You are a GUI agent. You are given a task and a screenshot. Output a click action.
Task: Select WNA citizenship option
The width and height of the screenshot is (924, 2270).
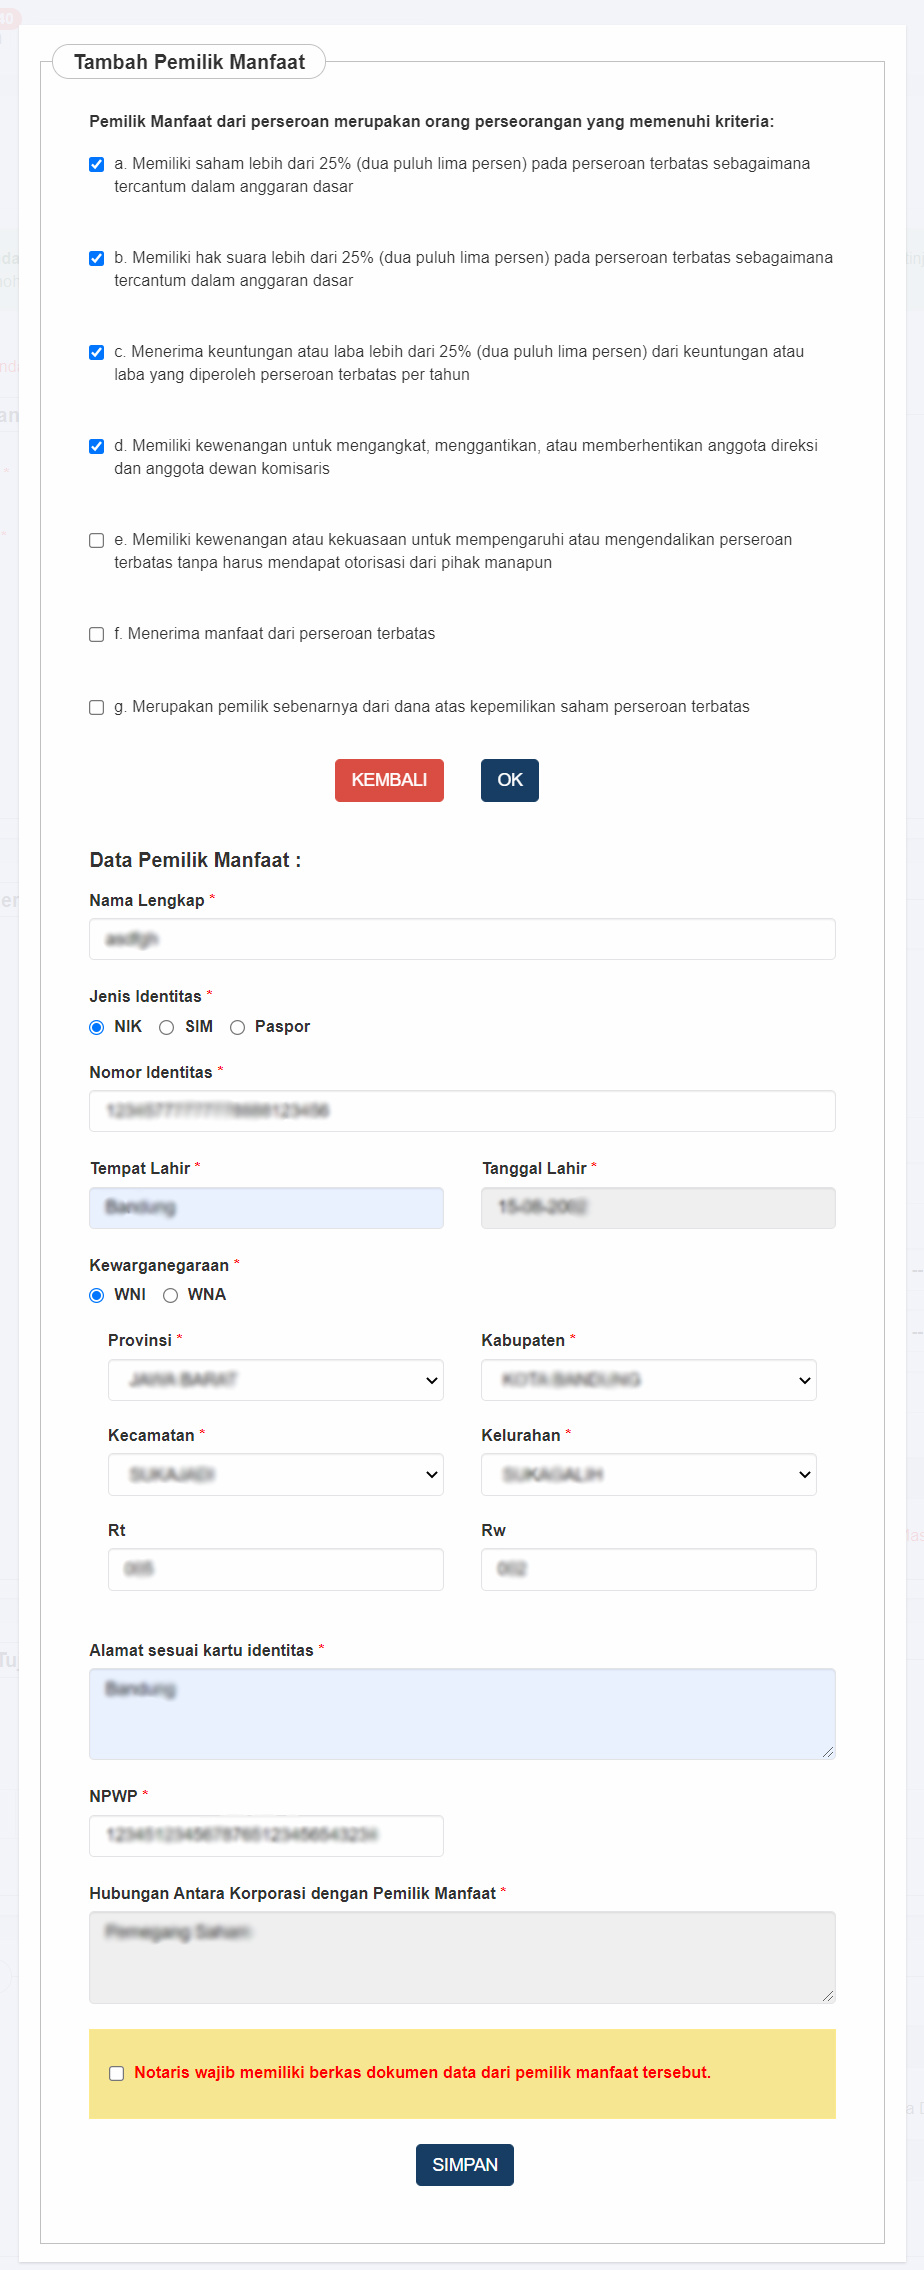pyautogui.click(x=171, y=1296)
